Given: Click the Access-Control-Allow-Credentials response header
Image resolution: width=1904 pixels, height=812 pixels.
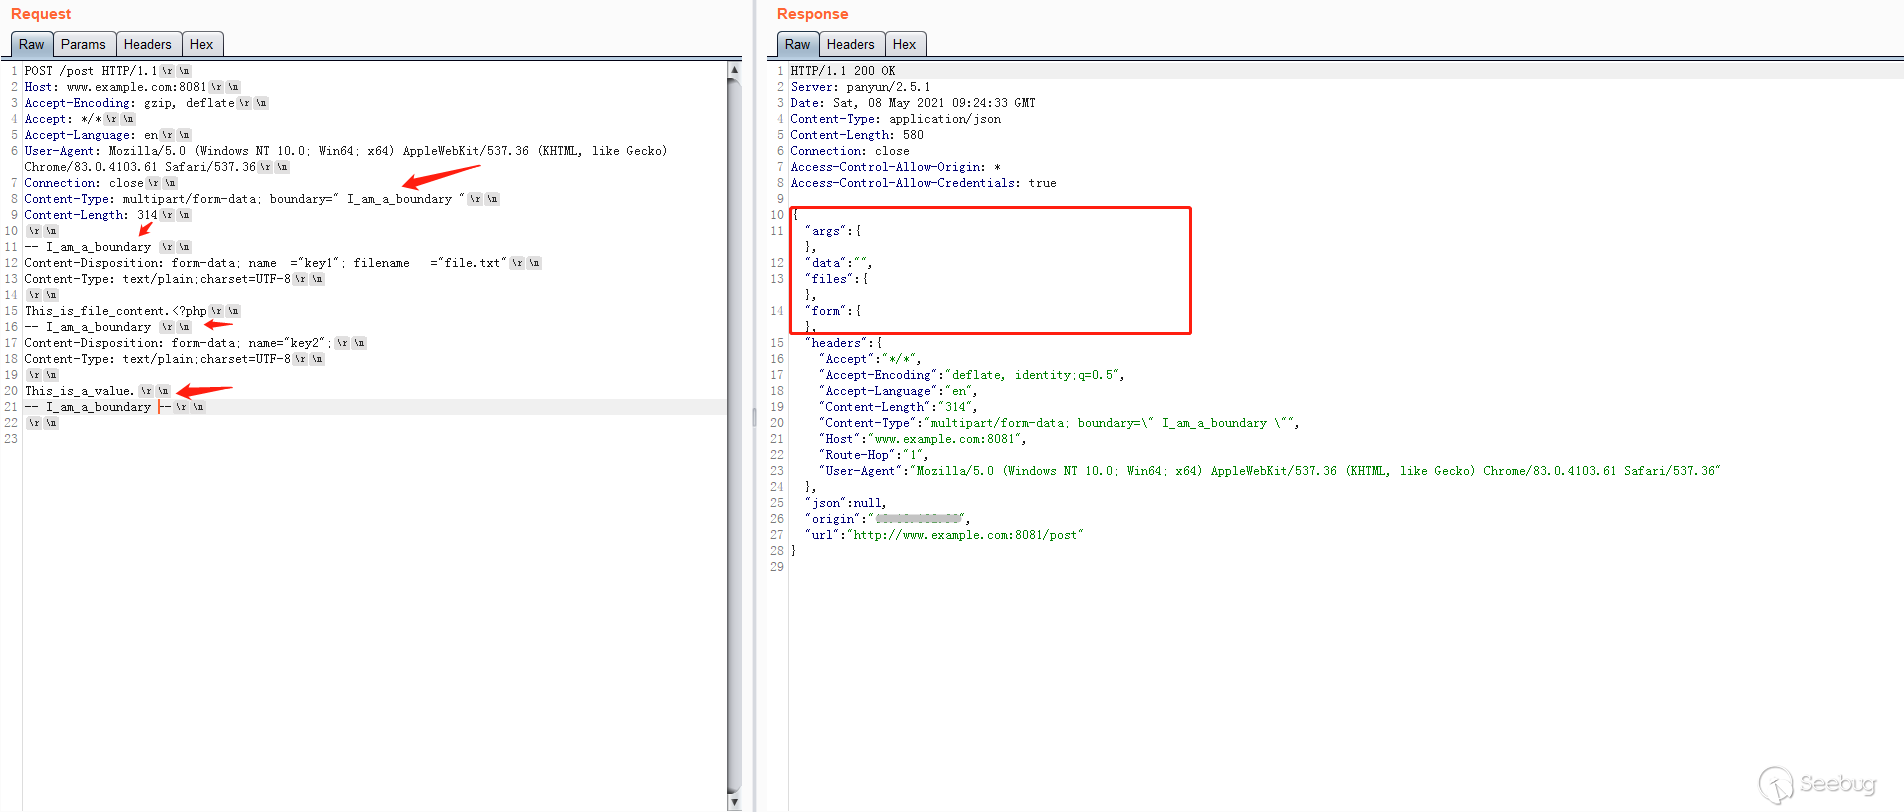Looking at the screenshot, I should click(x=922, y=183).
